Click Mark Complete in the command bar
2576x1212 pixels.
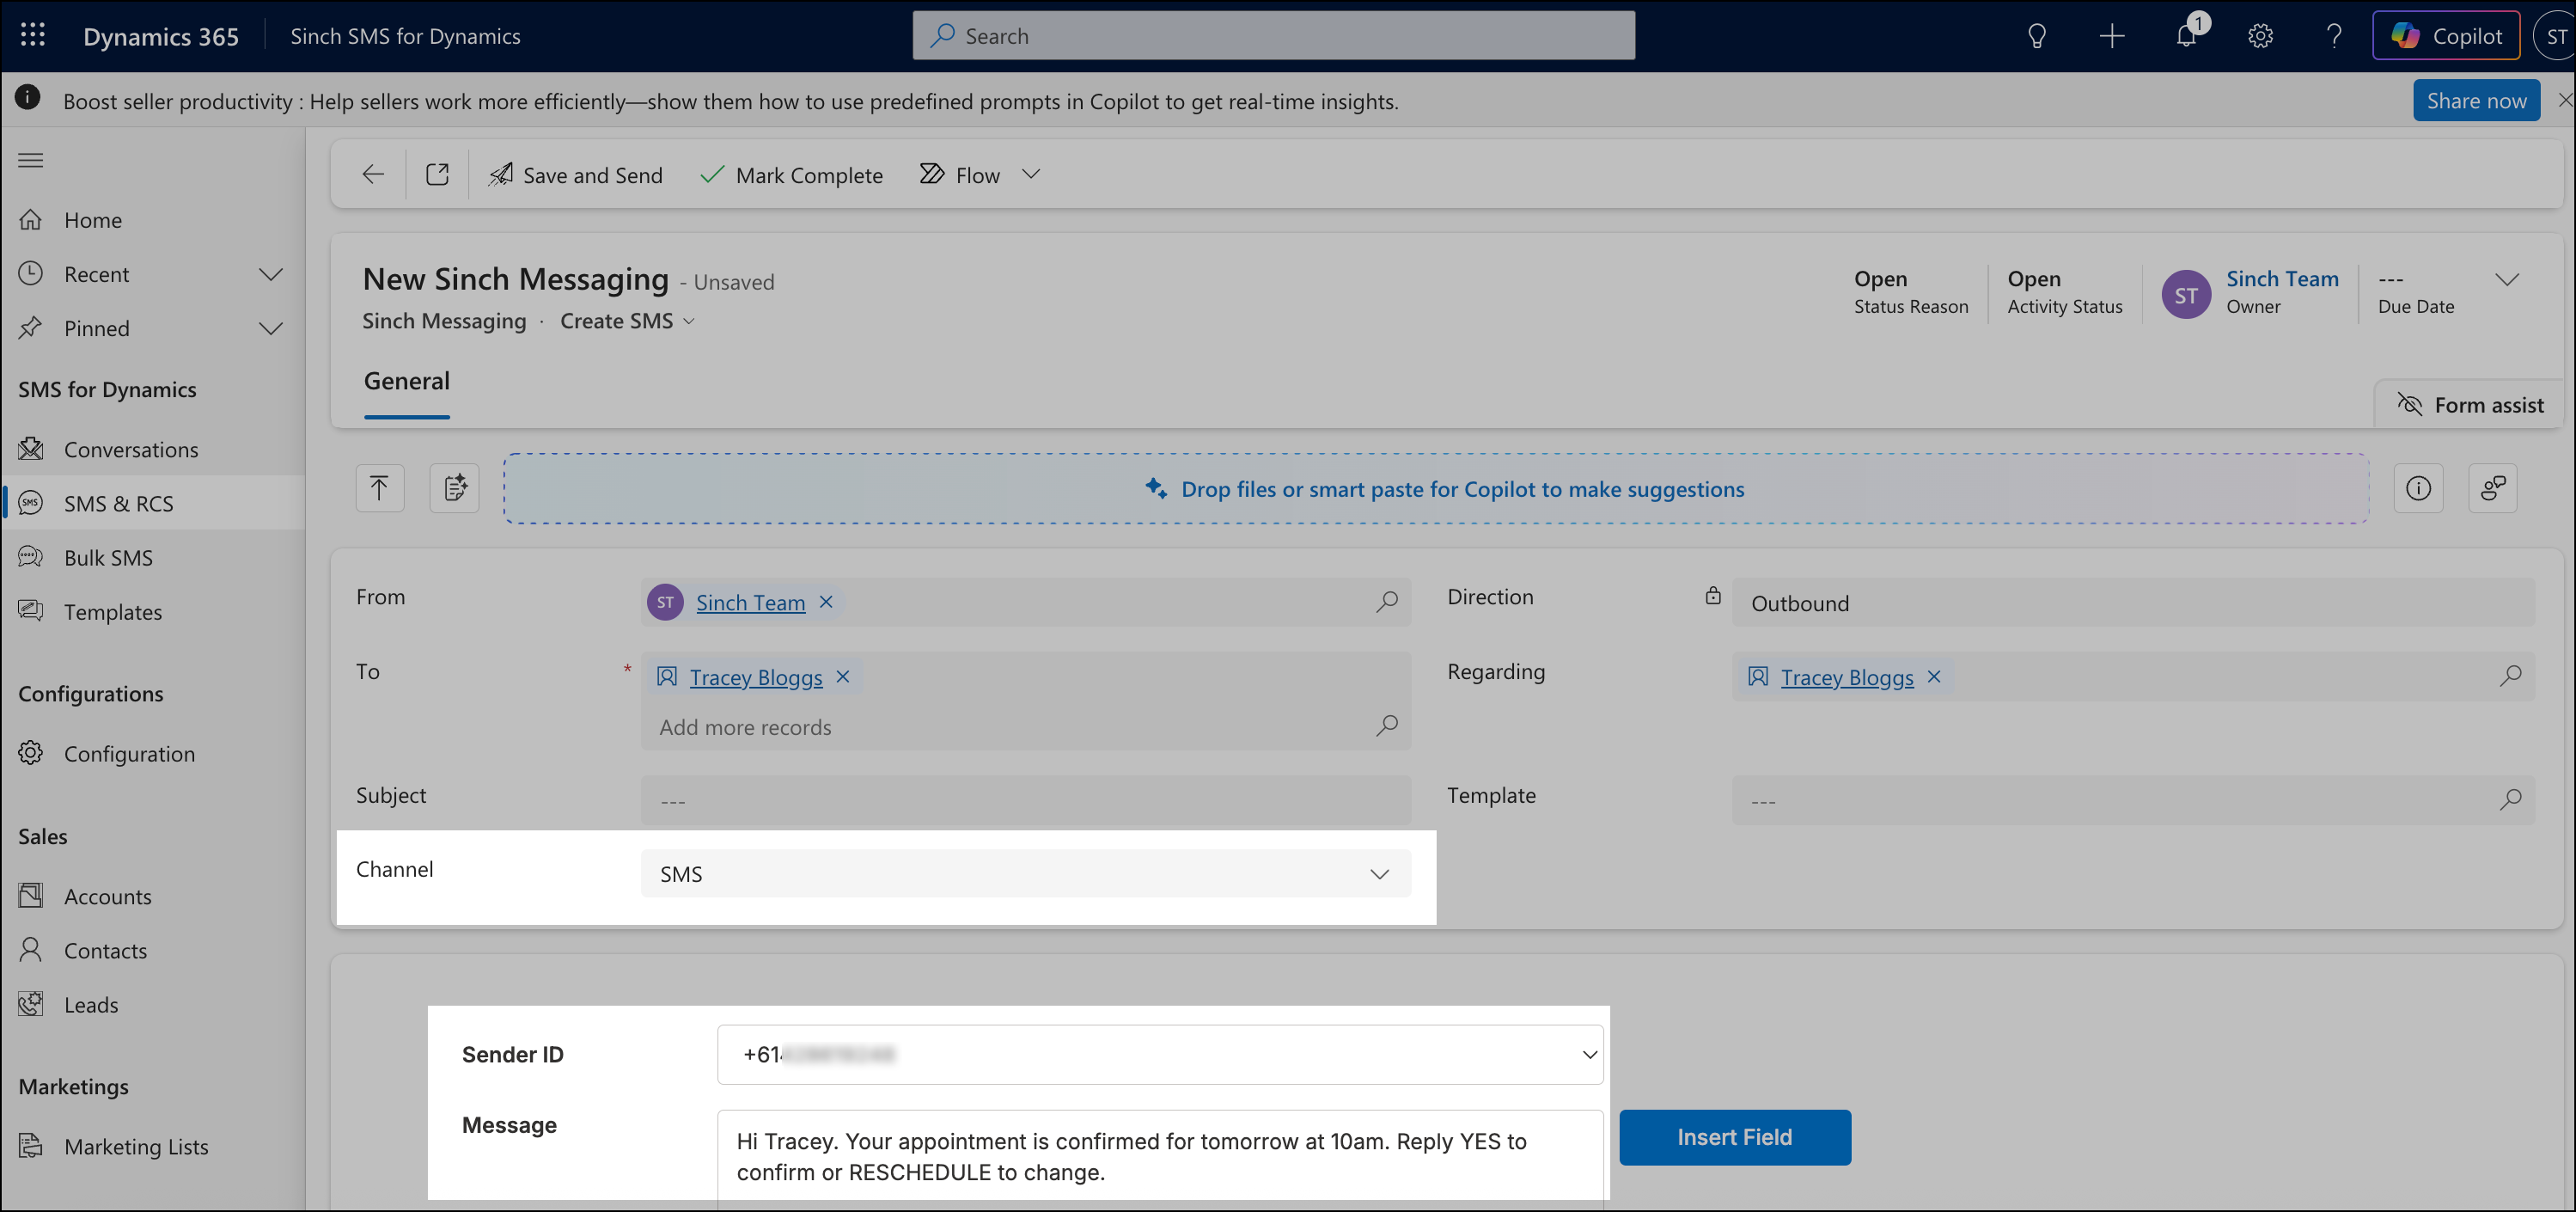pos(791,175)
